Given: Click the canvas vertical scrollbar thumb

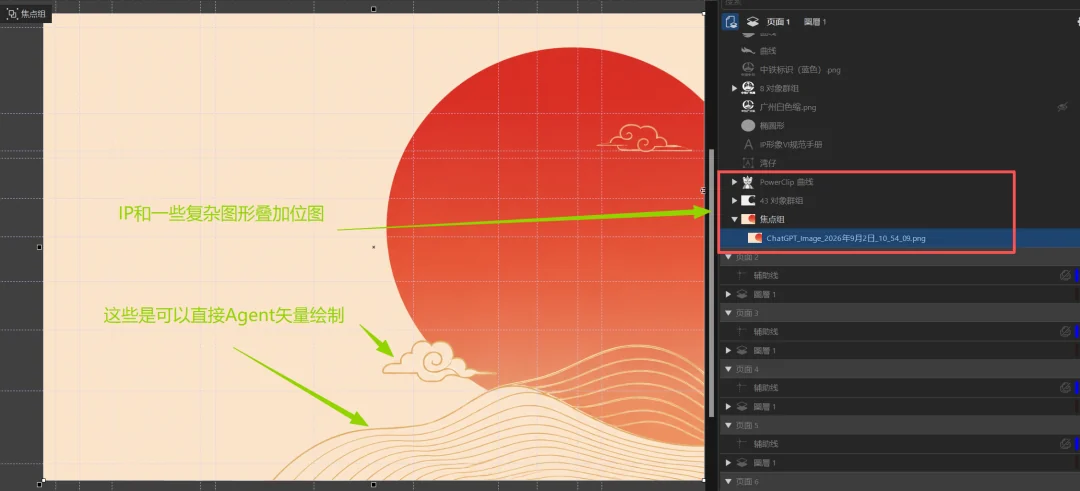Looking at the screenshot, I should tap(712, 282).
